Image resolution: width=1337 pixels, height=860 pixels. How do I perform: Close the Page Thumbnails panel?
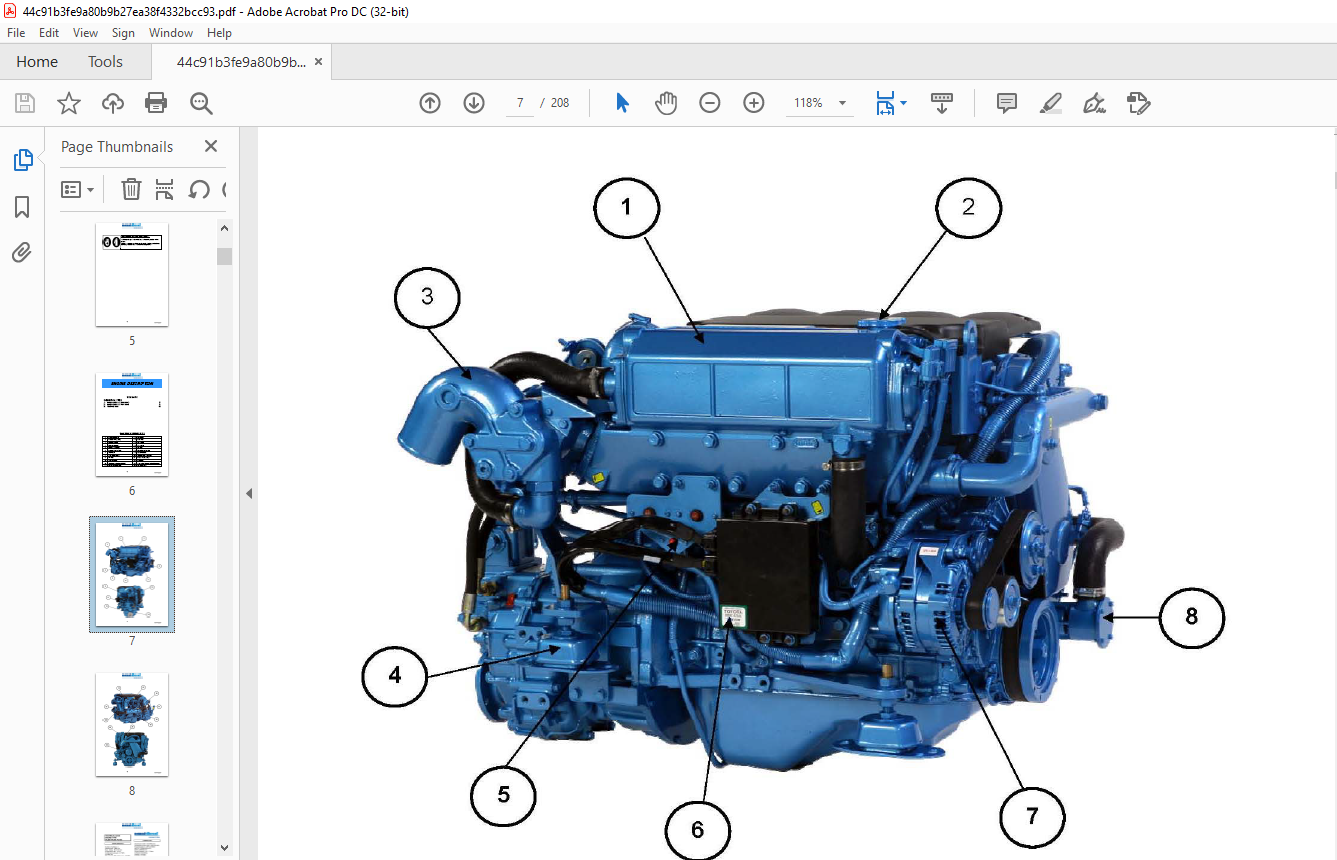coord(211,146)
